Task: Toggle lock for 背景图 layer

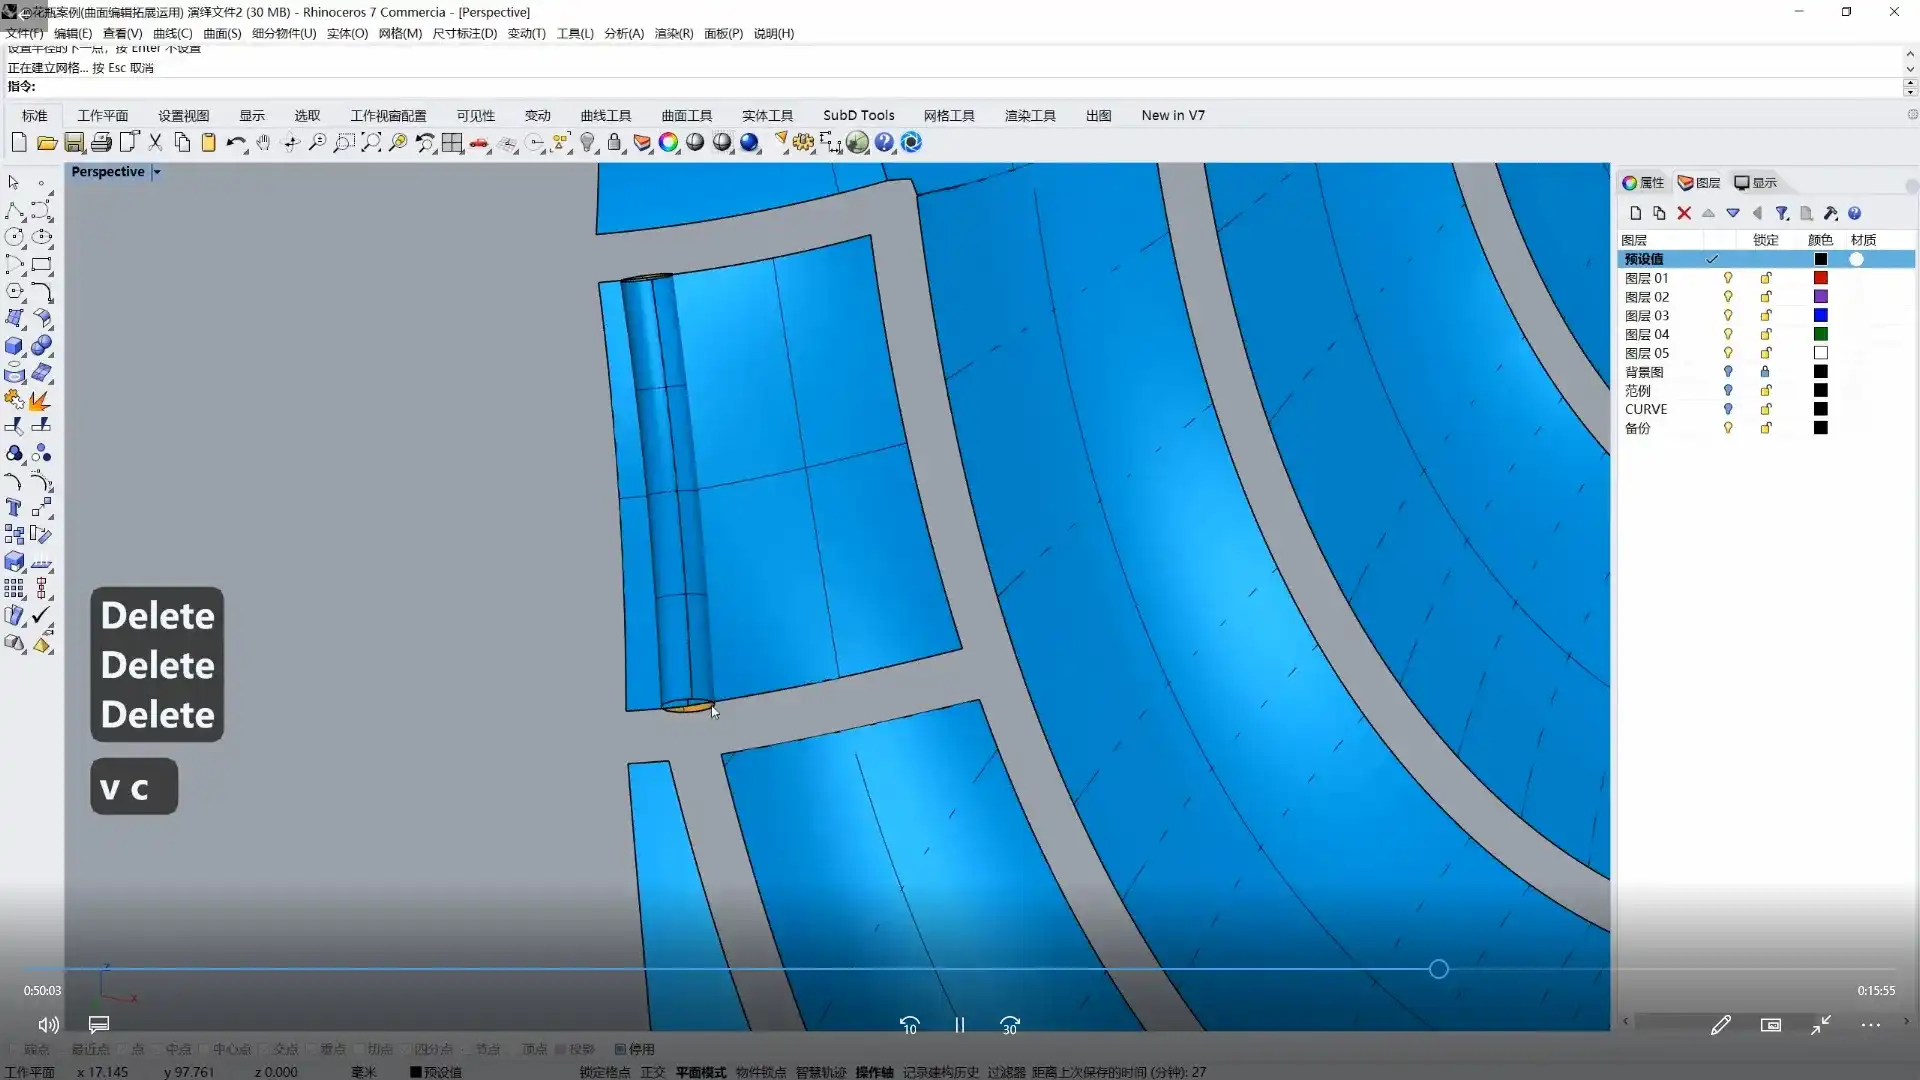Action: tap(1765, 372)
